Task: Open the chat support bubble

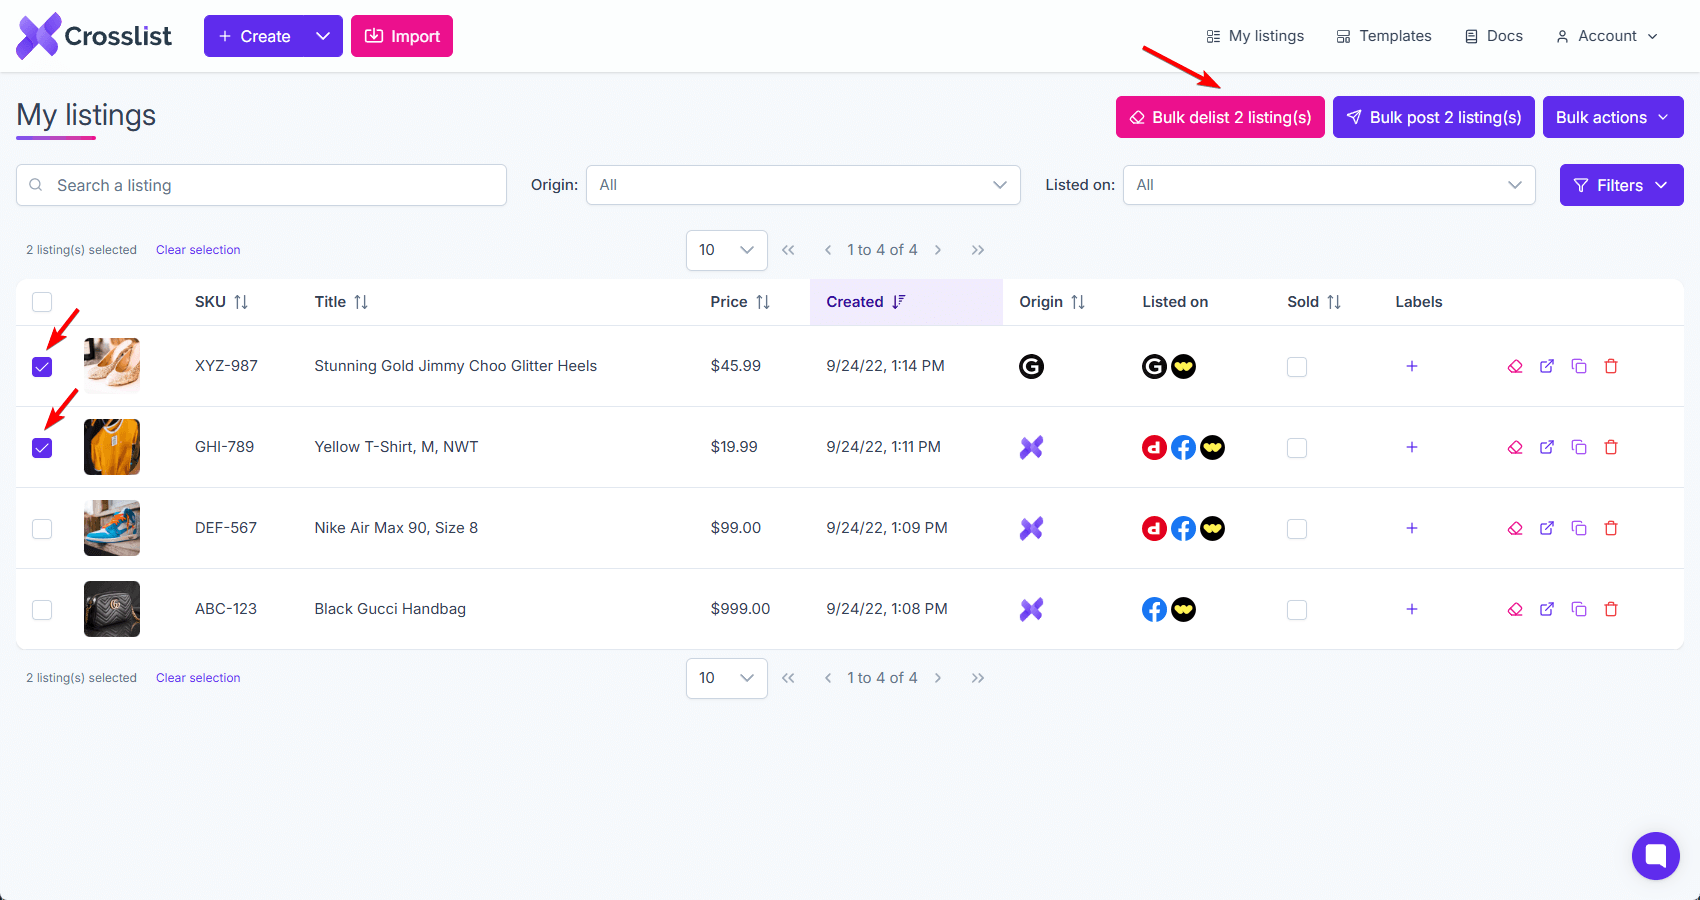Action: [x=1656, y=856]
